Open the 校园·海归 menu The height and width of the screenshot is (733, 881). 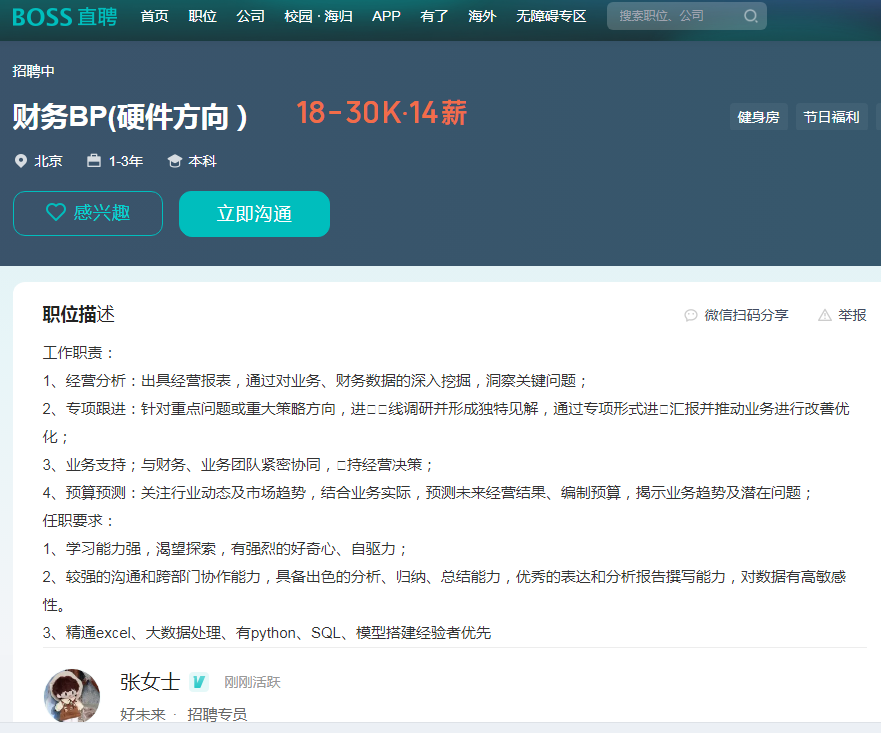click(318, 16)
